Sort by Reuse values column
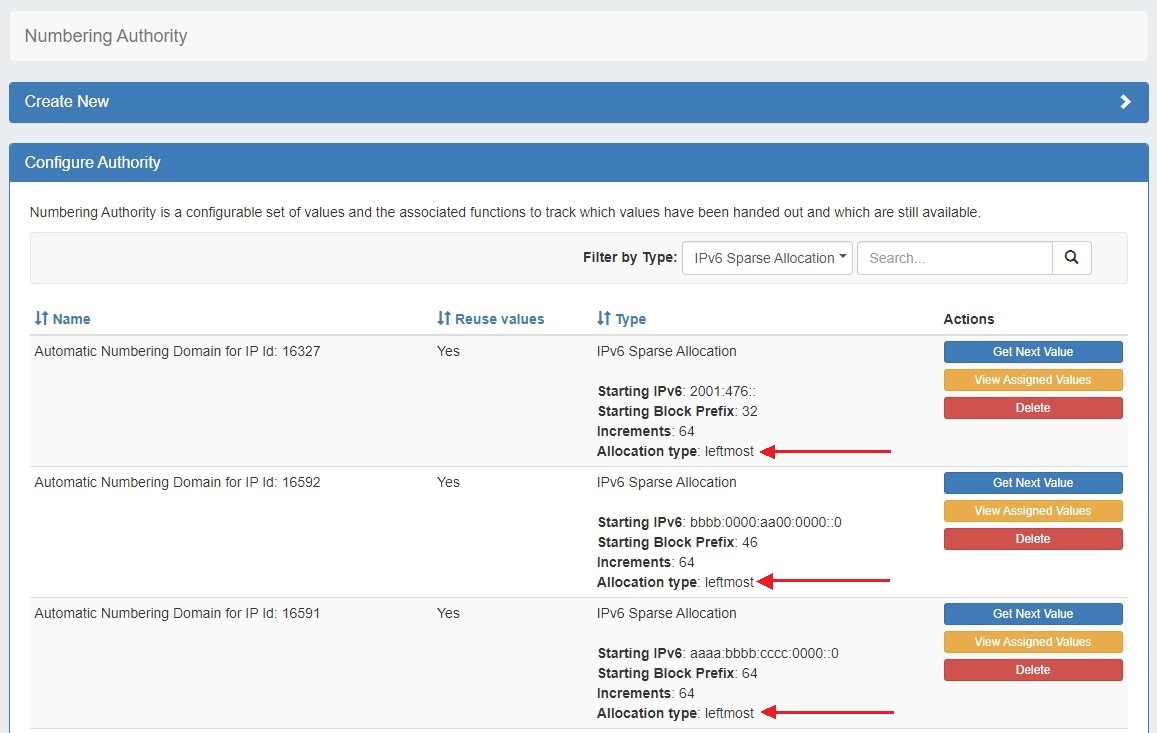Image resolution: width=1157 pixels, height=733 pixels. click(x=491, y=319)
